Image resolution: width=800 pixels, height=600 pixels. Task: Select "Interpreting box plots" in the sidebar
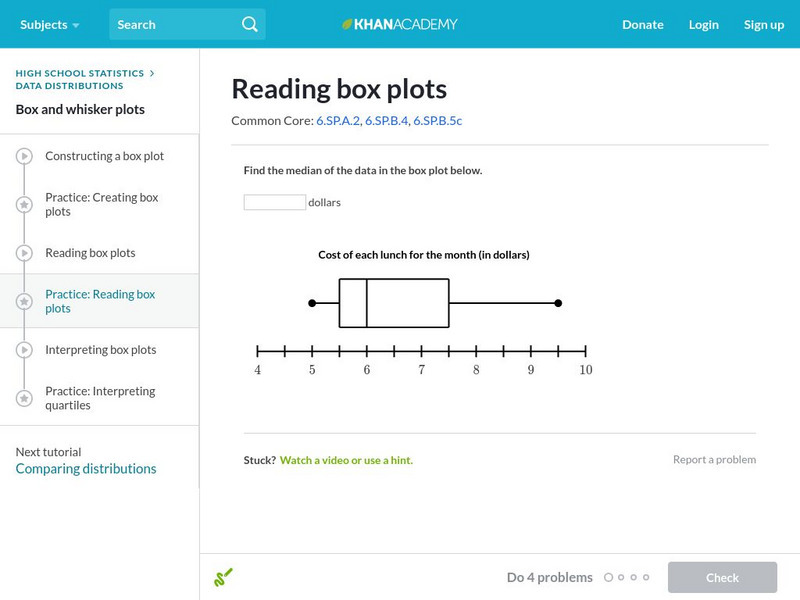click(x=100, y=350)
